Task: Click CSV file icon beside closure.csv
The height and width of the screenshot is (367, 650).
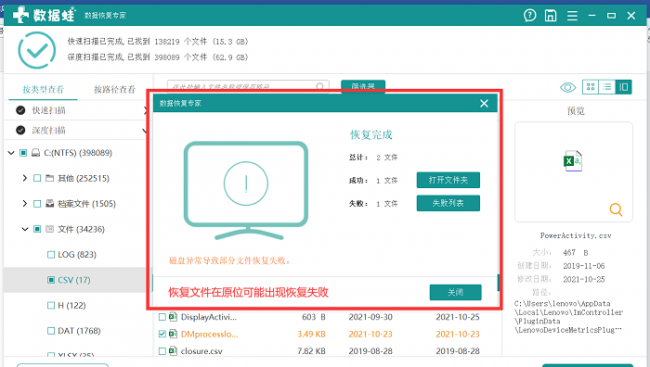Action: pyautogui.click(x=173, y=351)
